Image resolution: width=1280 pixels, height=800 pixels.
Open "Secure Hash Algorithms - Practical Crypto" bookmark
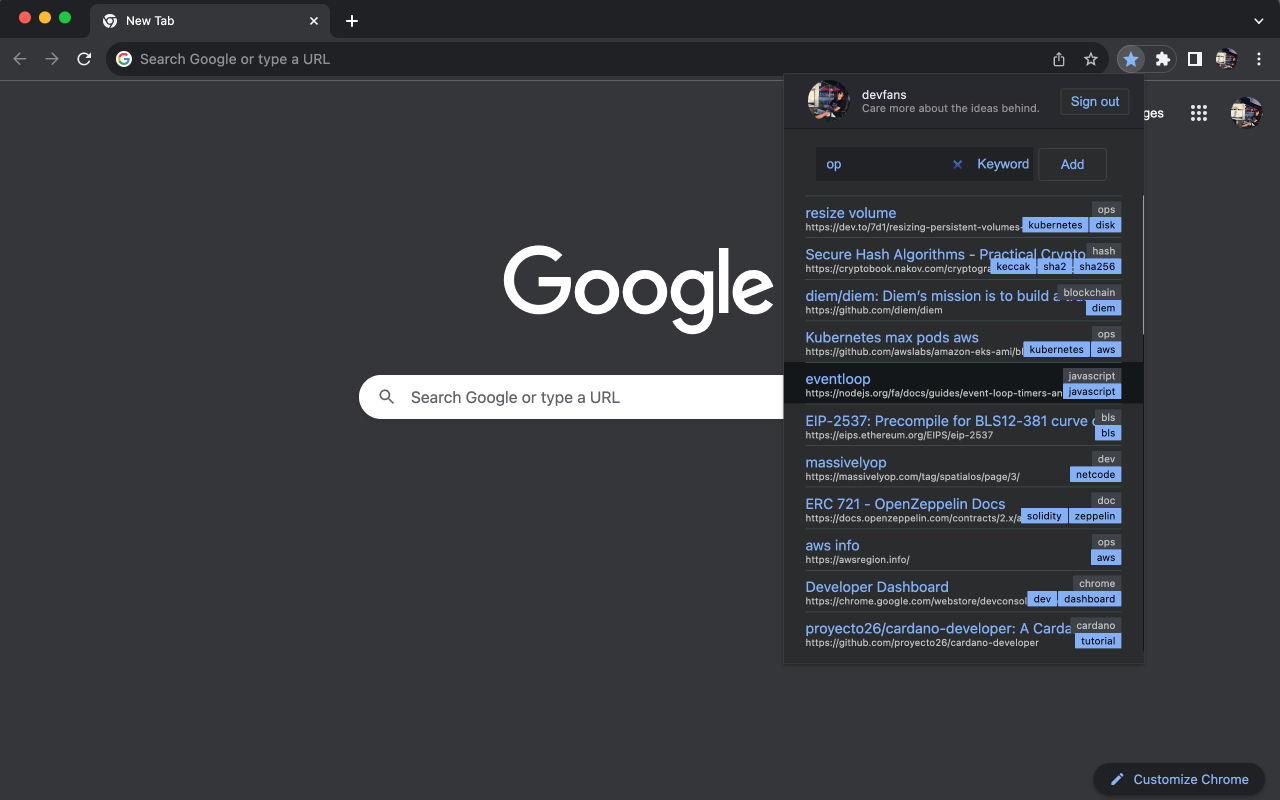[x=945, y=254]
